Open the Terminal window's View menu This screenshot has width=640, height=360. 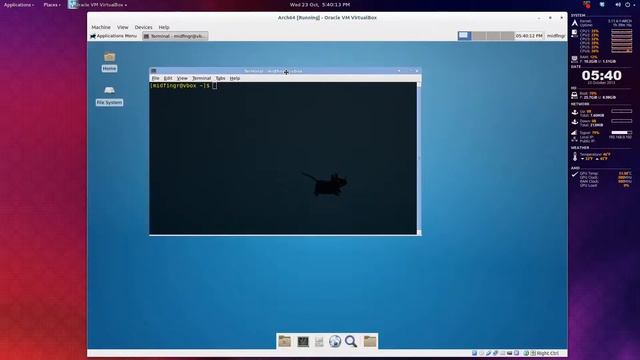(182, 78)
